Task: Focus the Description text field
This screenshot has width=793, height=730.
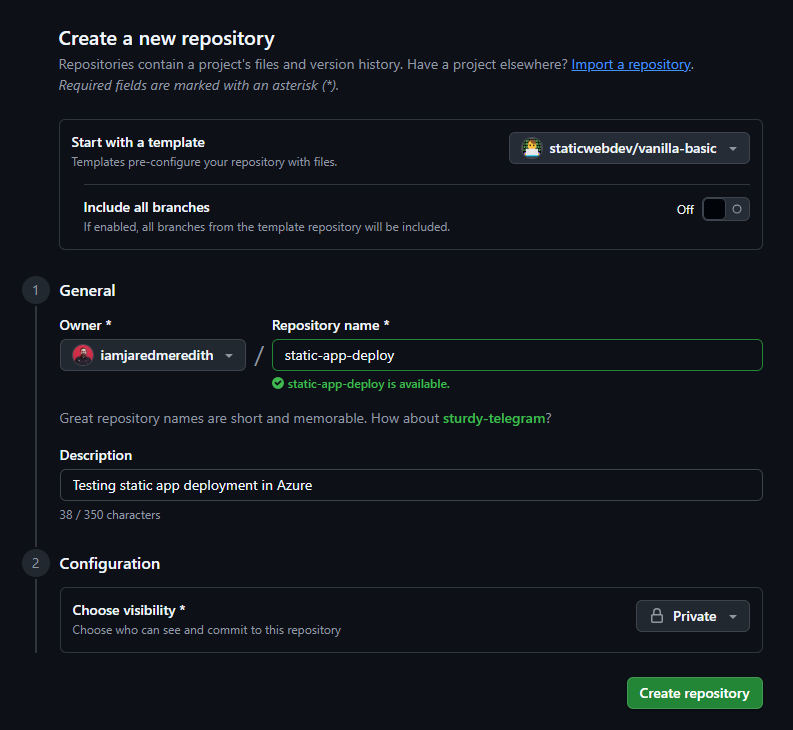Action: (x=410, y=485)
